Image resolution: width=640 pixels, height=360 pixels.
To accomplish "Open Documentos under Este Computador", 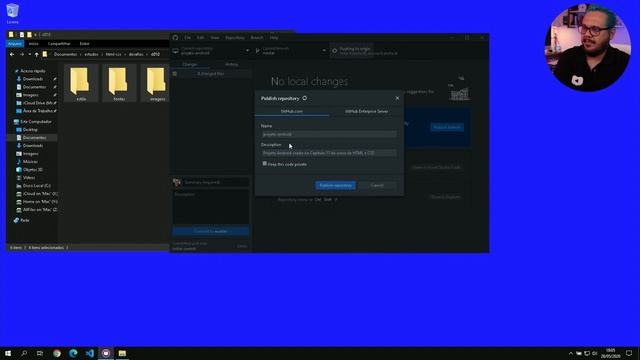I will [x=34, y=138].
